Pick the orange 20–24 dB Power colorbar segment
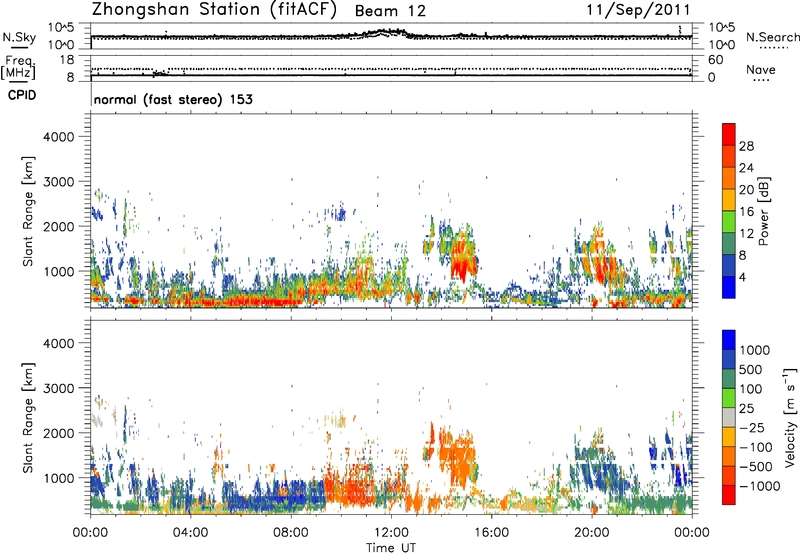This screenshot has width=800, height=554. [x=729, y=178]
